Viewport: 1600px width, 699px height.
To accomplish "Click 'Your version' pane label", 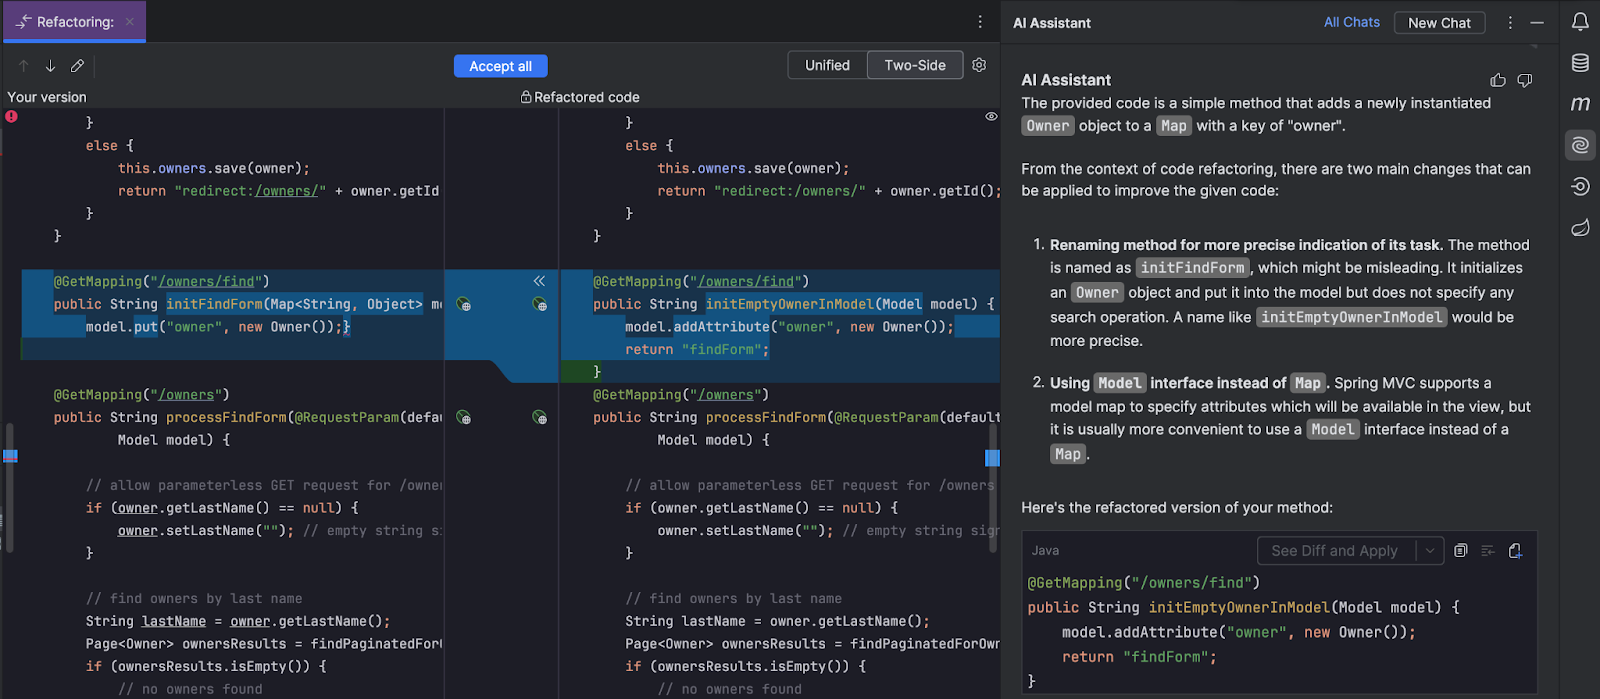I will tap(47, 97).
